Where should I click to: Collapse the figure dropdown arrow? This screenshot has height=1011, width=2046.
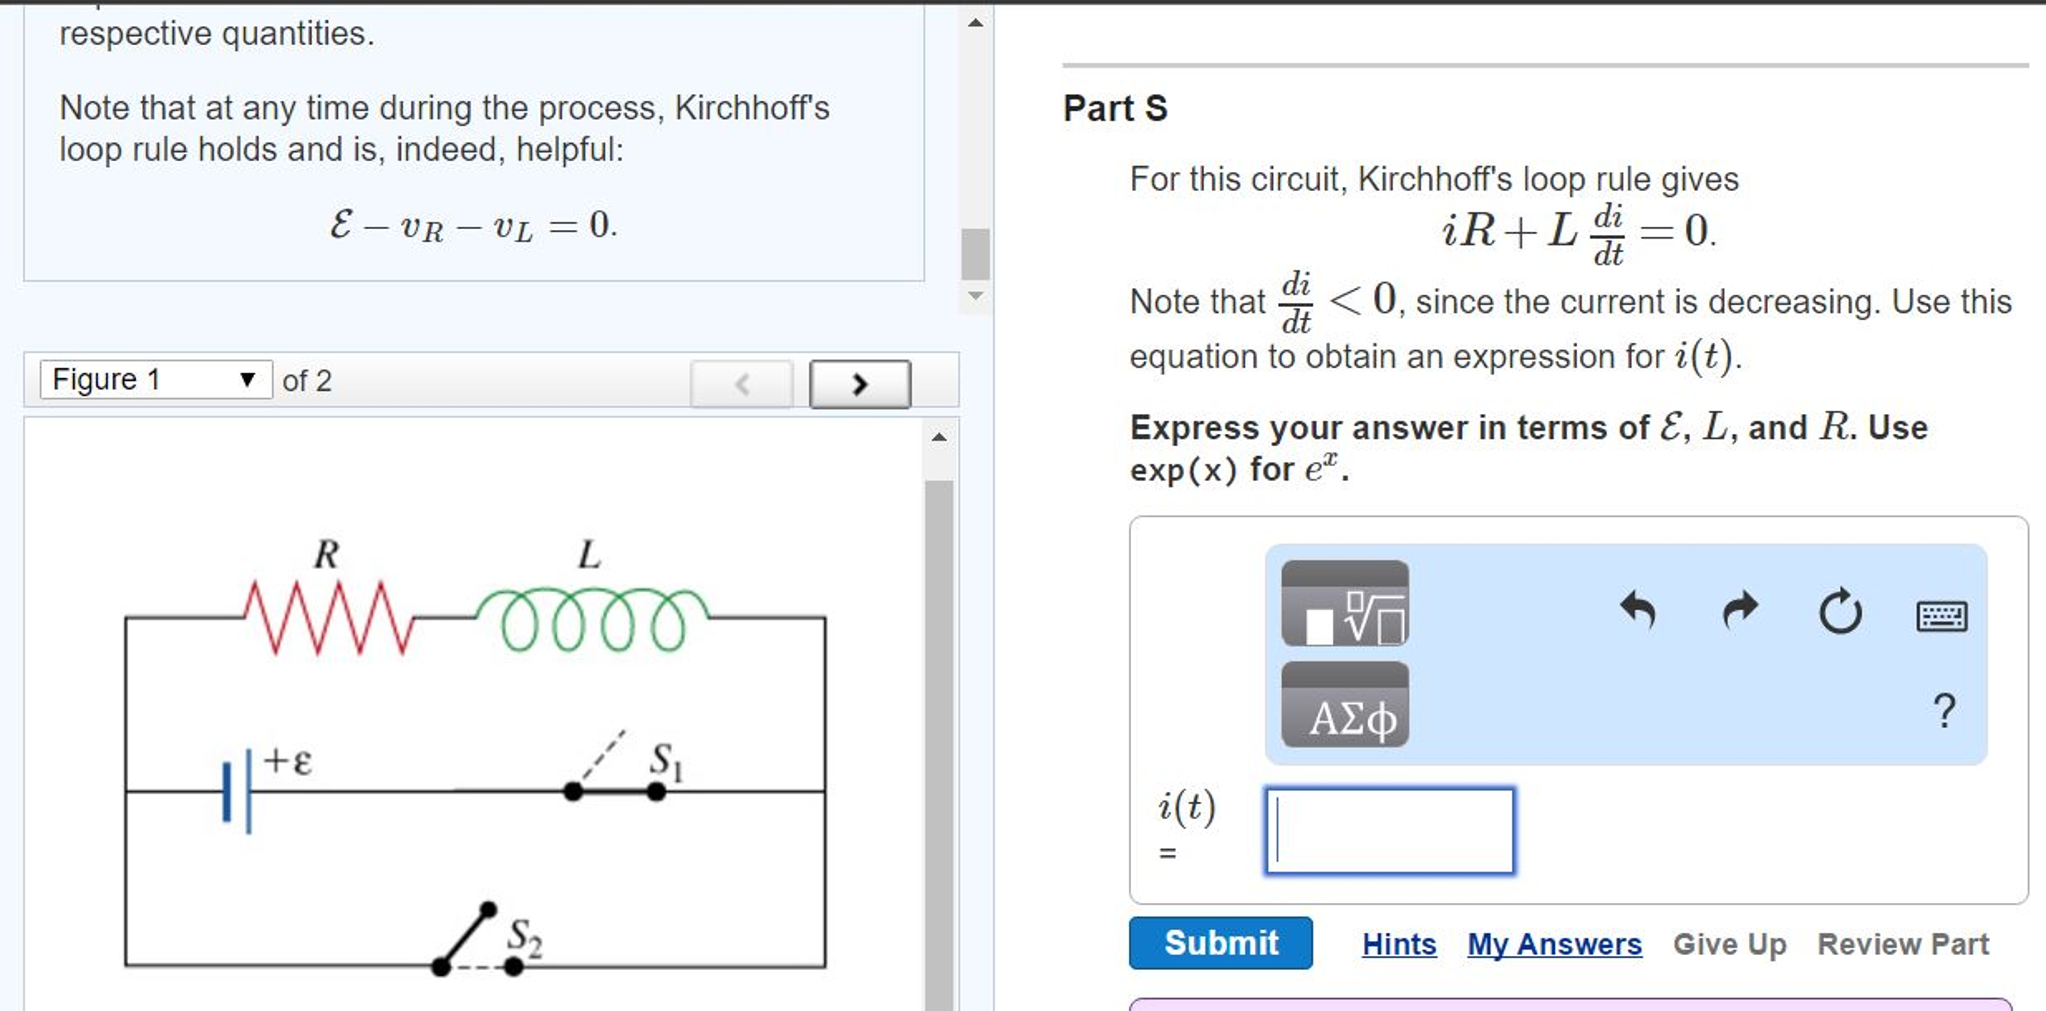[246, 379]
